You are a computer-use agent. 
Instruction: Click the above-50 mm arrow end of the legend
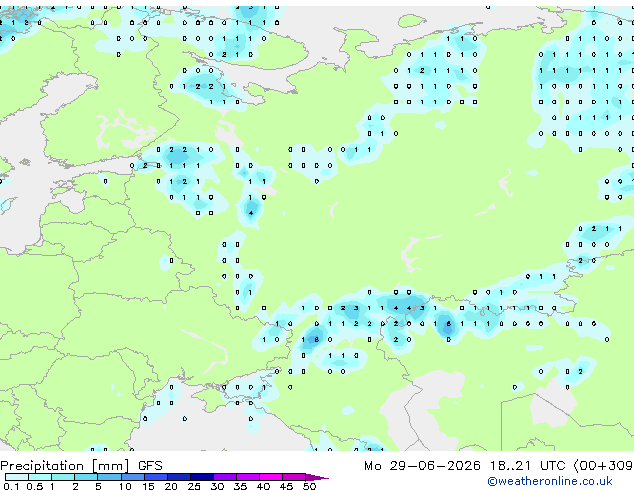click(317, 477)
